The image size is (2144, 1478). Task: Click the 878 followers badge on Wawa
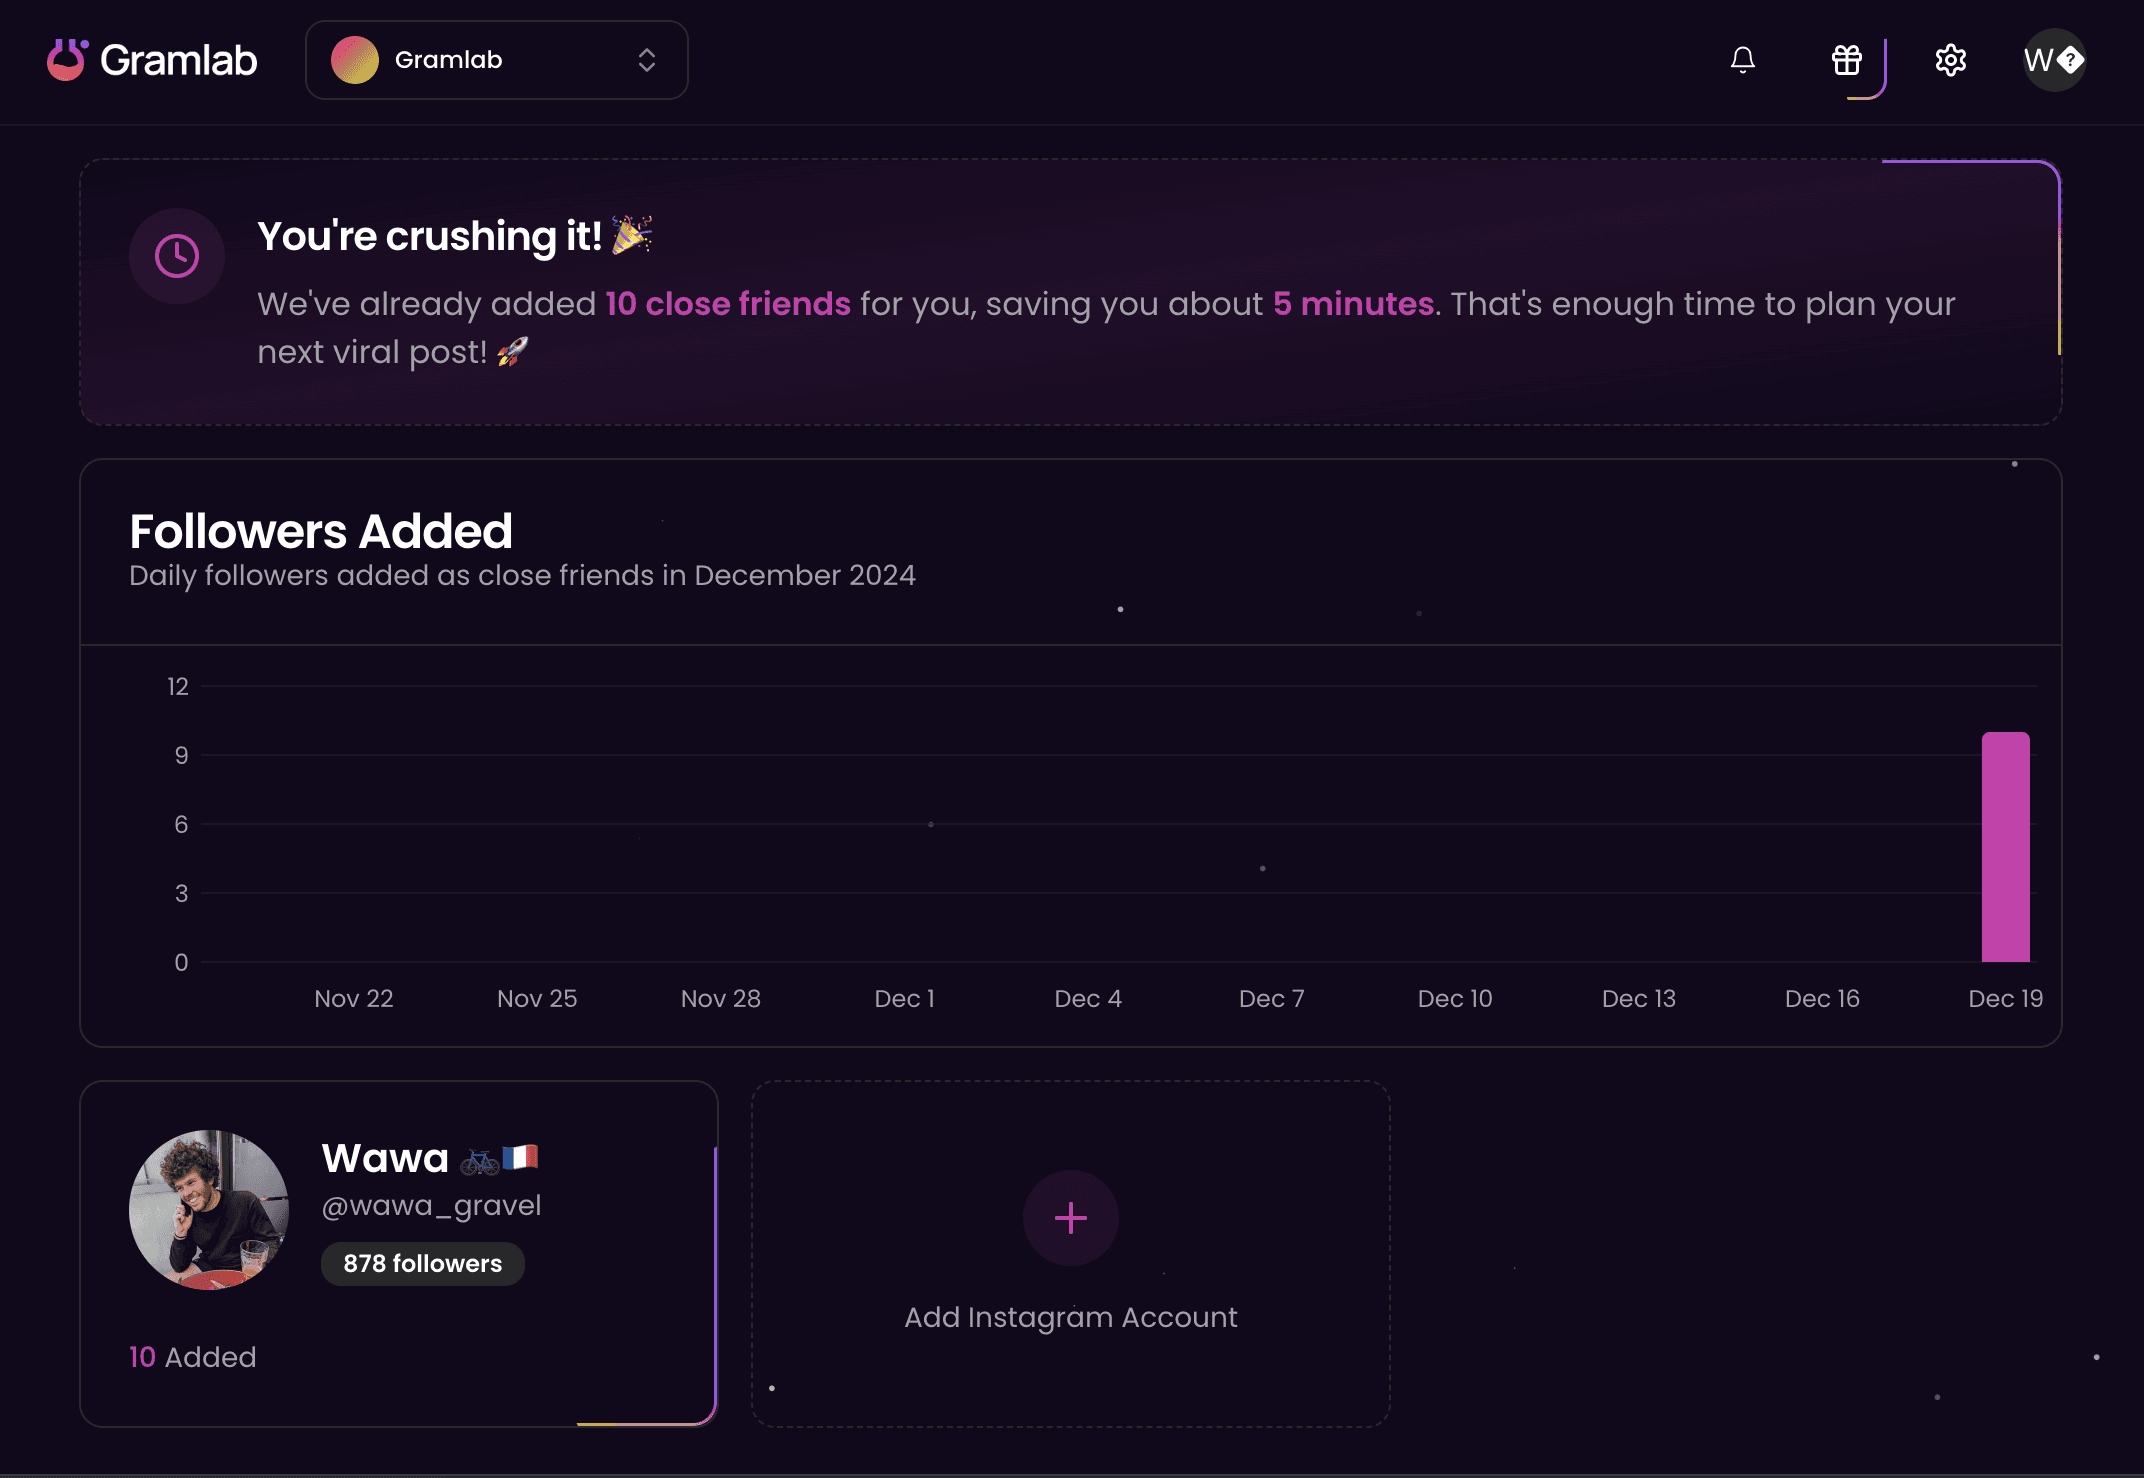click(x=424, y=1263)
